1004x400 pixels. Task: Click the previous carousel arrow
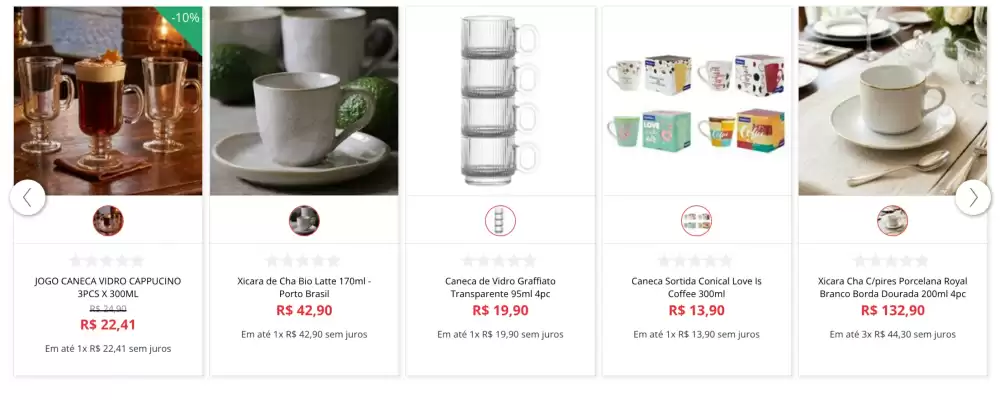tap(28, 197)
